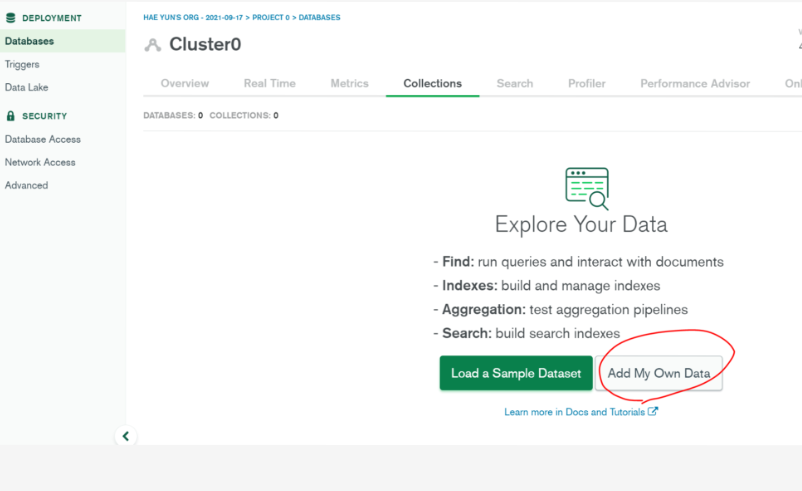The height and width of the screenshot is (491, 802).
Task: Open Data Lake in the sidebar
Action: [27, 87]
